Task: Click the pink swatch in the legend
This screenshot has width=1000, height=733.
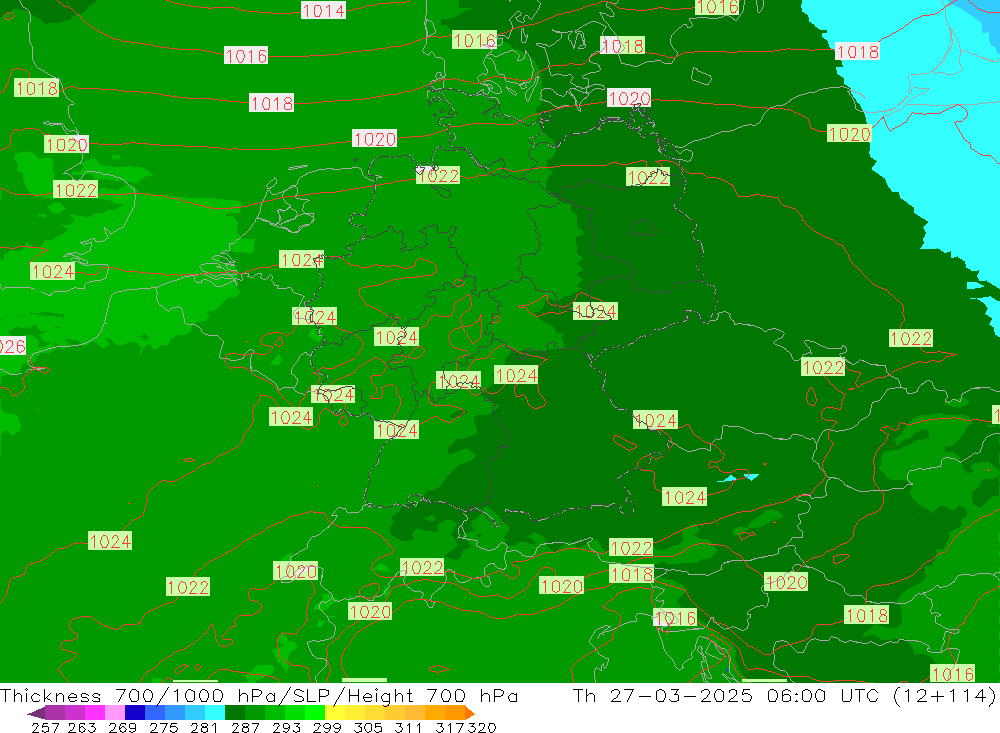Action: point(115,713)
